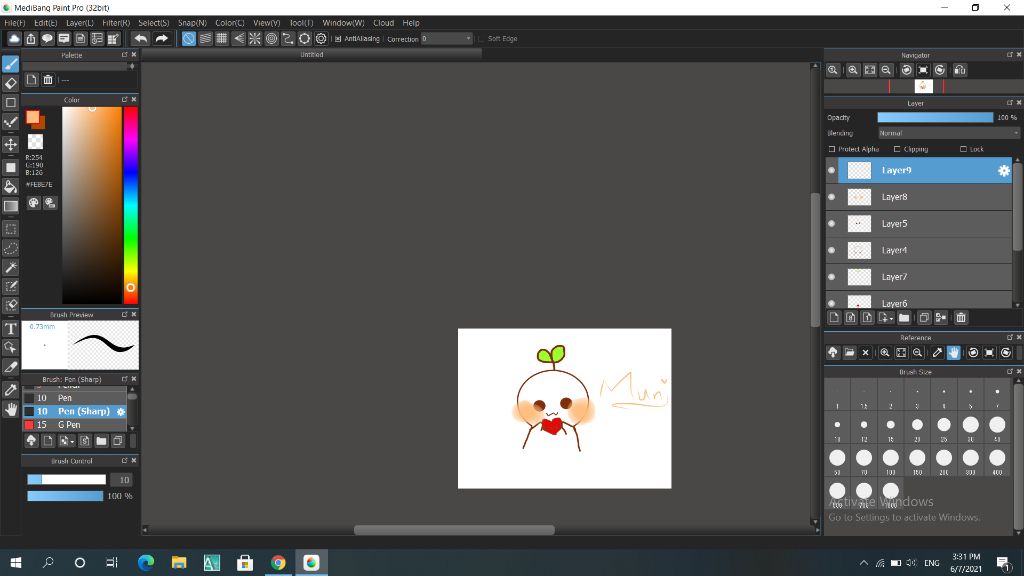This screenshot has height=576, width=1024.
Task: Click the foreground color swatch
Action: click(33, 117)
